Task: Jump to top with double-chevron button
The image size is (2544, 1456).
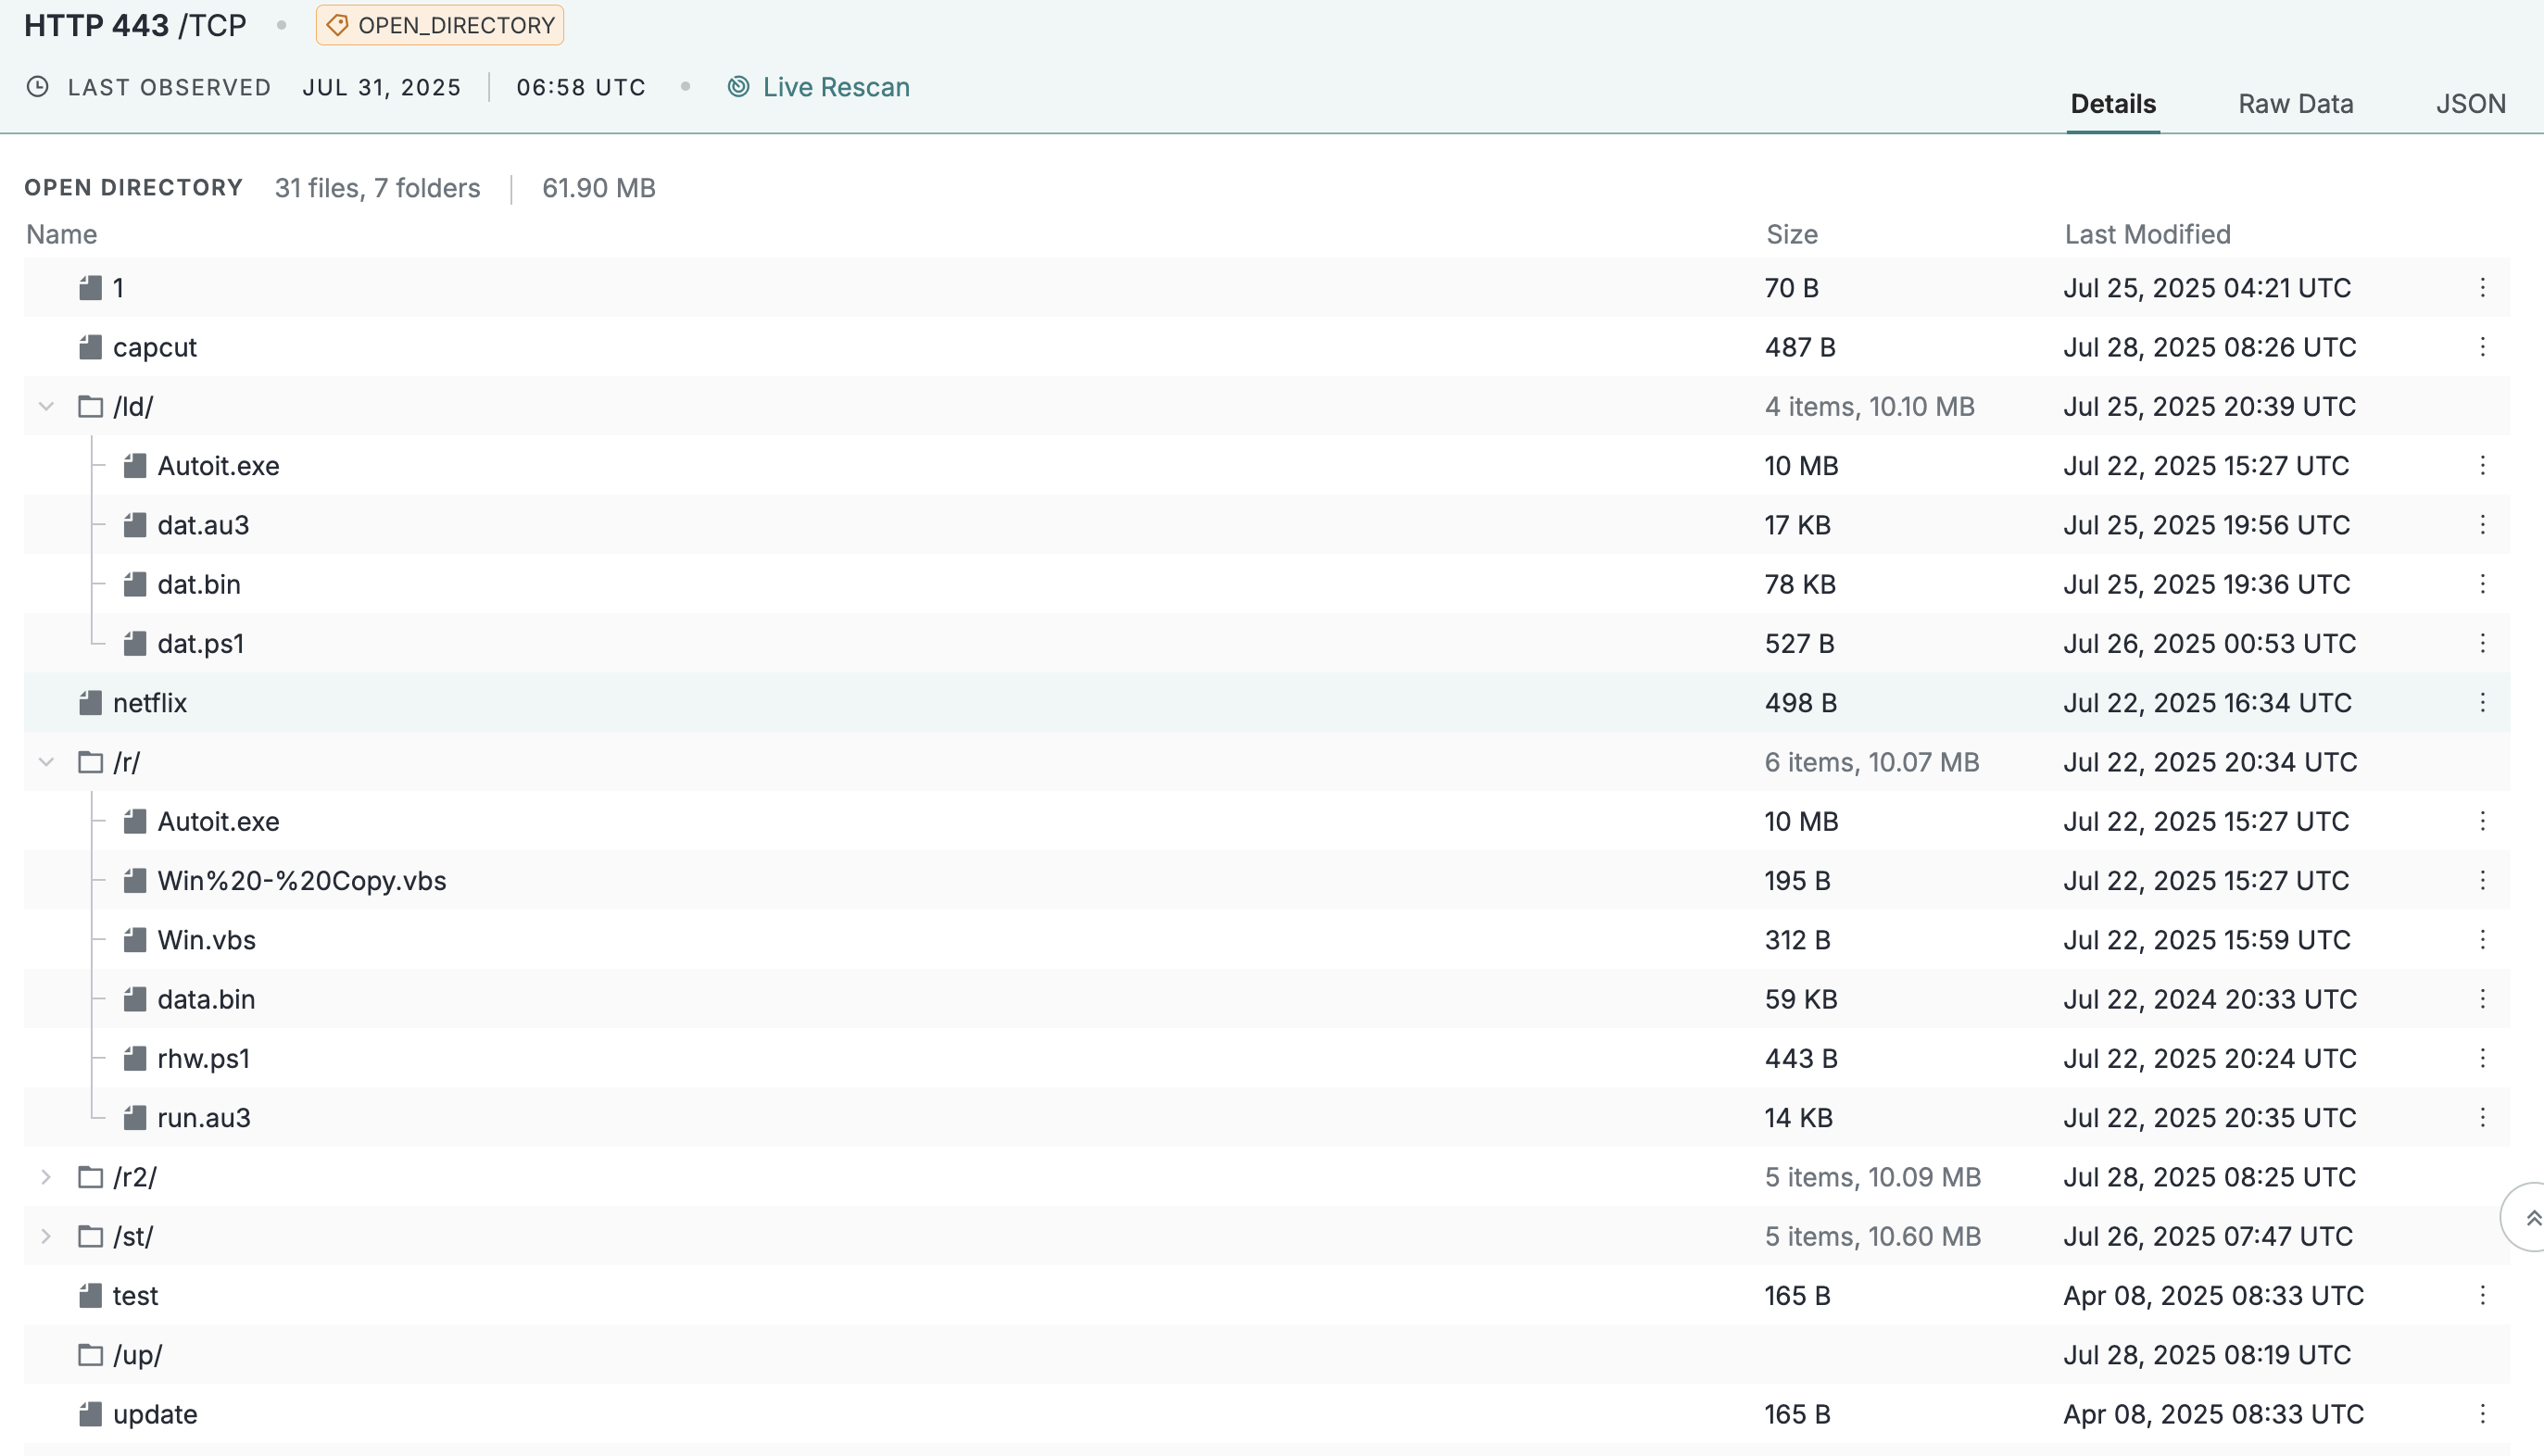Action: pos(2526,1217)
